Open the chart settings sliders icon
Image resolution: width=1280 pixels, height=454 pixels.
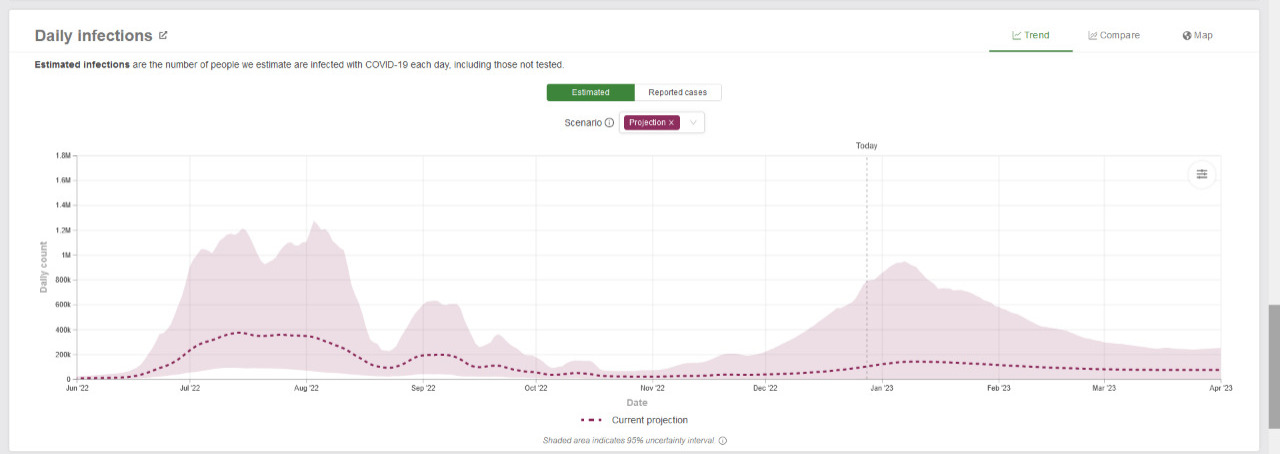[1201, 174]
